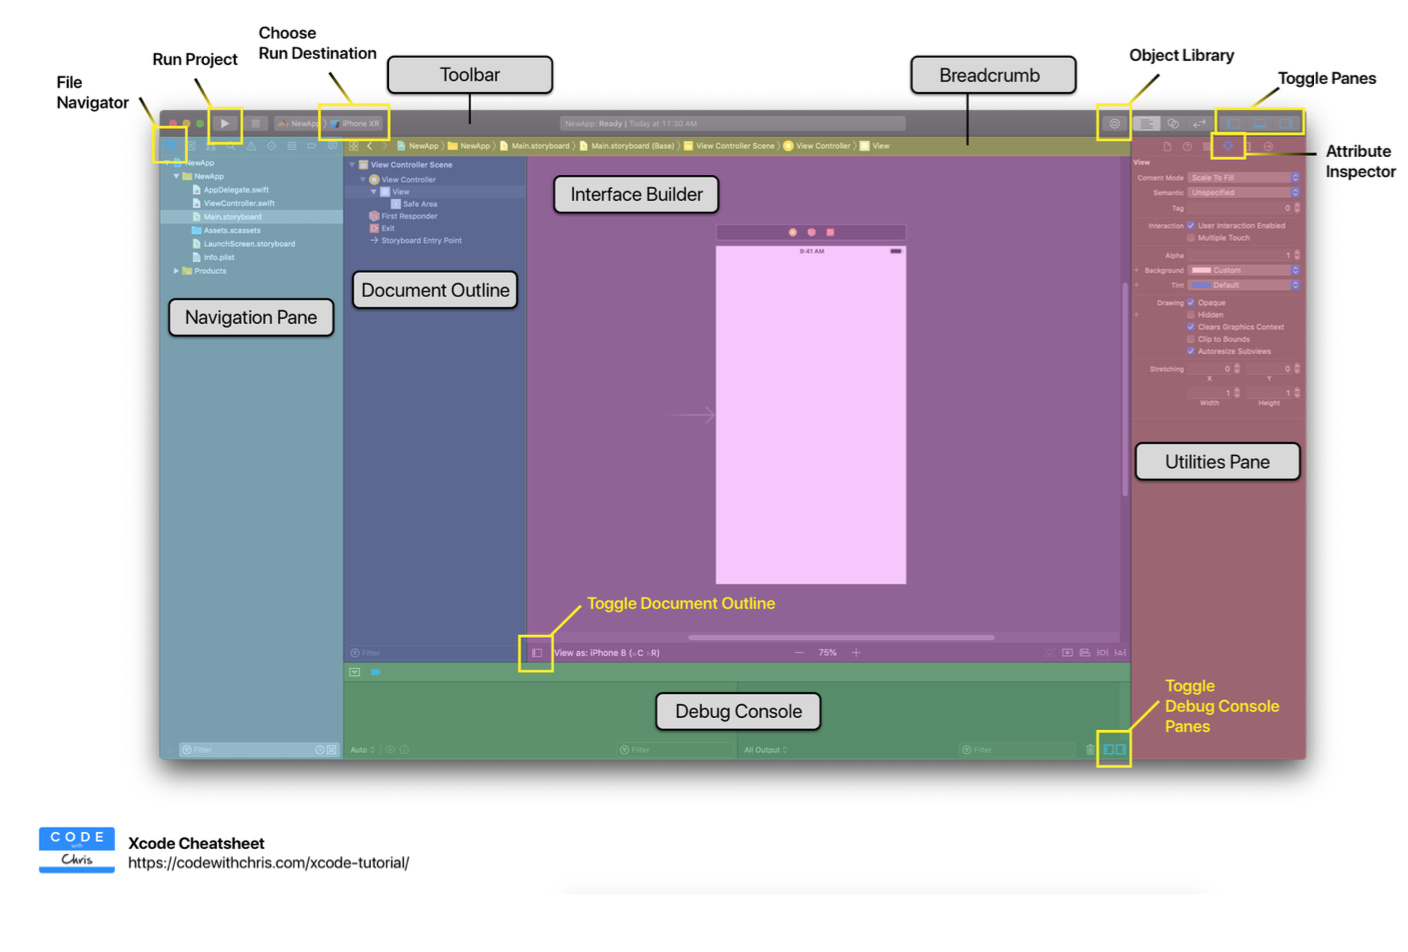The image size is (1408, 952).
Task: Uncheck the Opaque checkbox
Action: (x=1191, y=303)
